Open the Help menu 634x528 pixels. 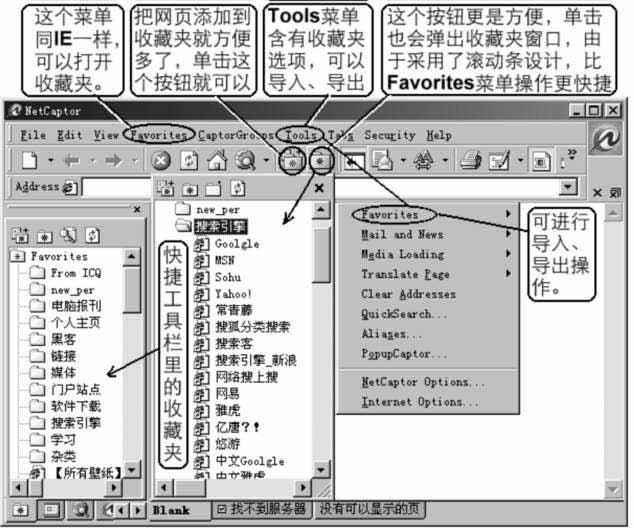click(439, 135)
